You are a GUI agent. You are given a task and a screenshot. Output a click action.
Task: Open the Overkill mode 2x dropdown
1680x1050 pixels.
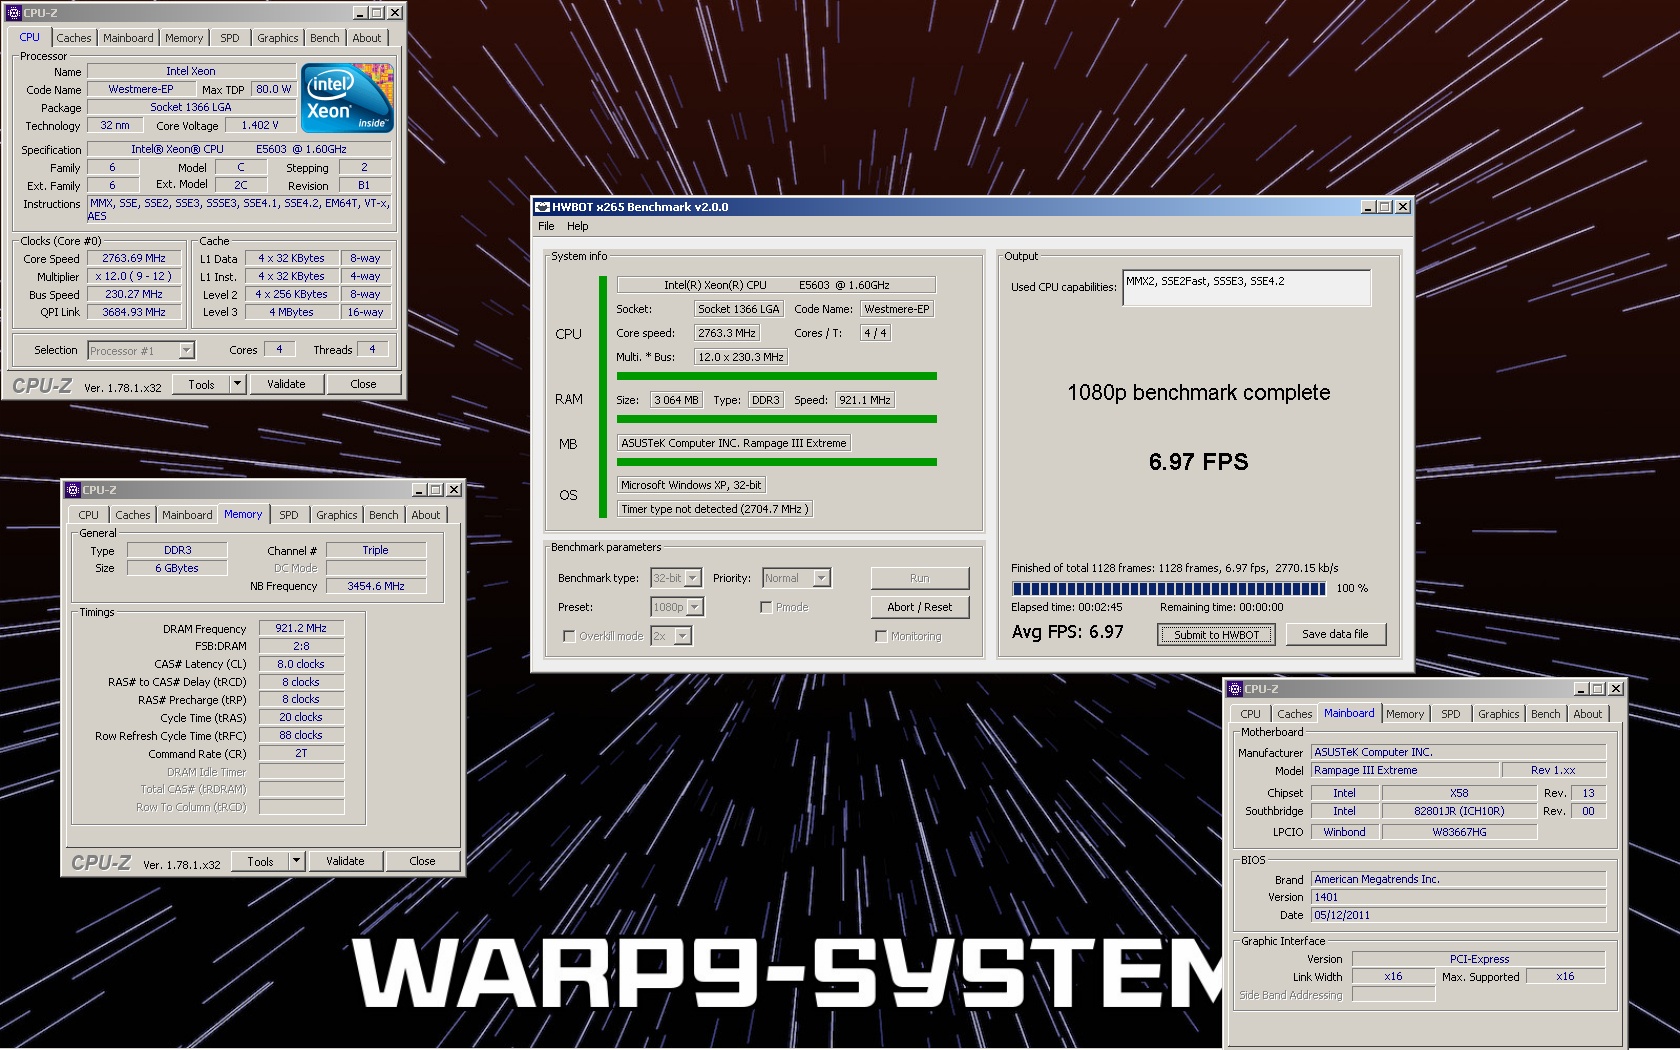(x=682, y=636)
